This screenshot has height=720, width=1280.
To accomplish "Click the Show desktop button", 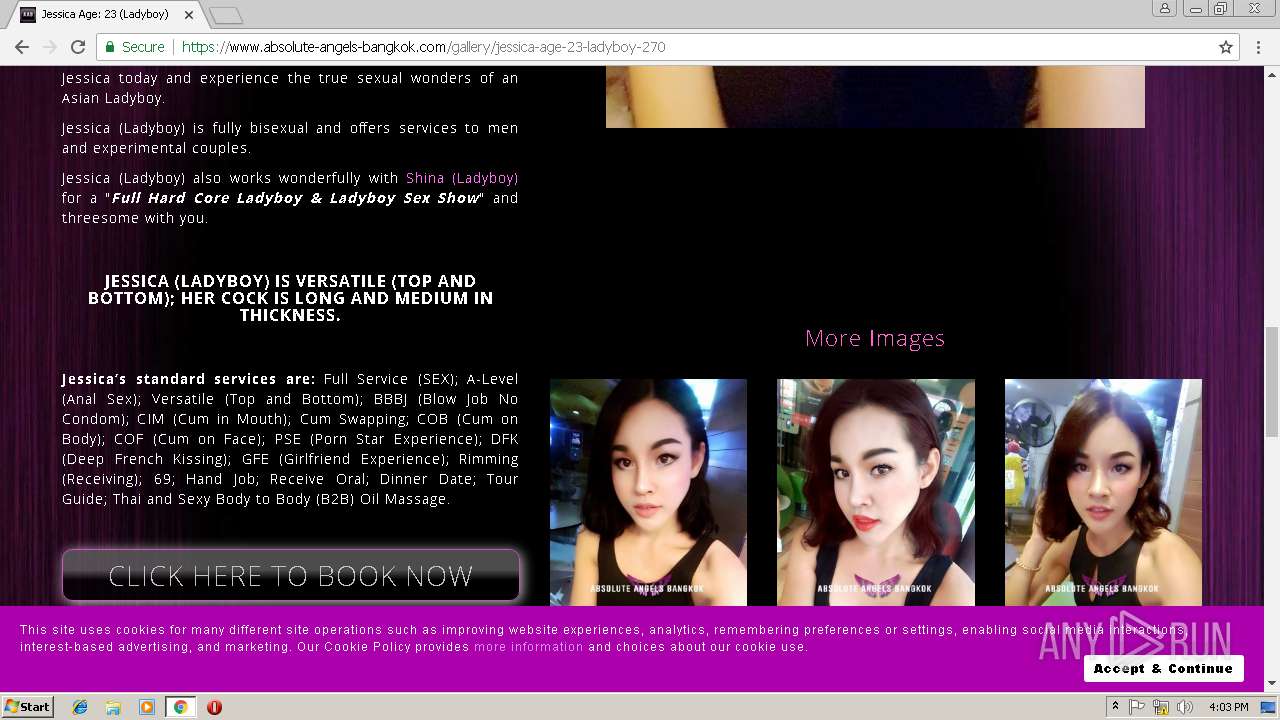I will [x=1270, y=707].
